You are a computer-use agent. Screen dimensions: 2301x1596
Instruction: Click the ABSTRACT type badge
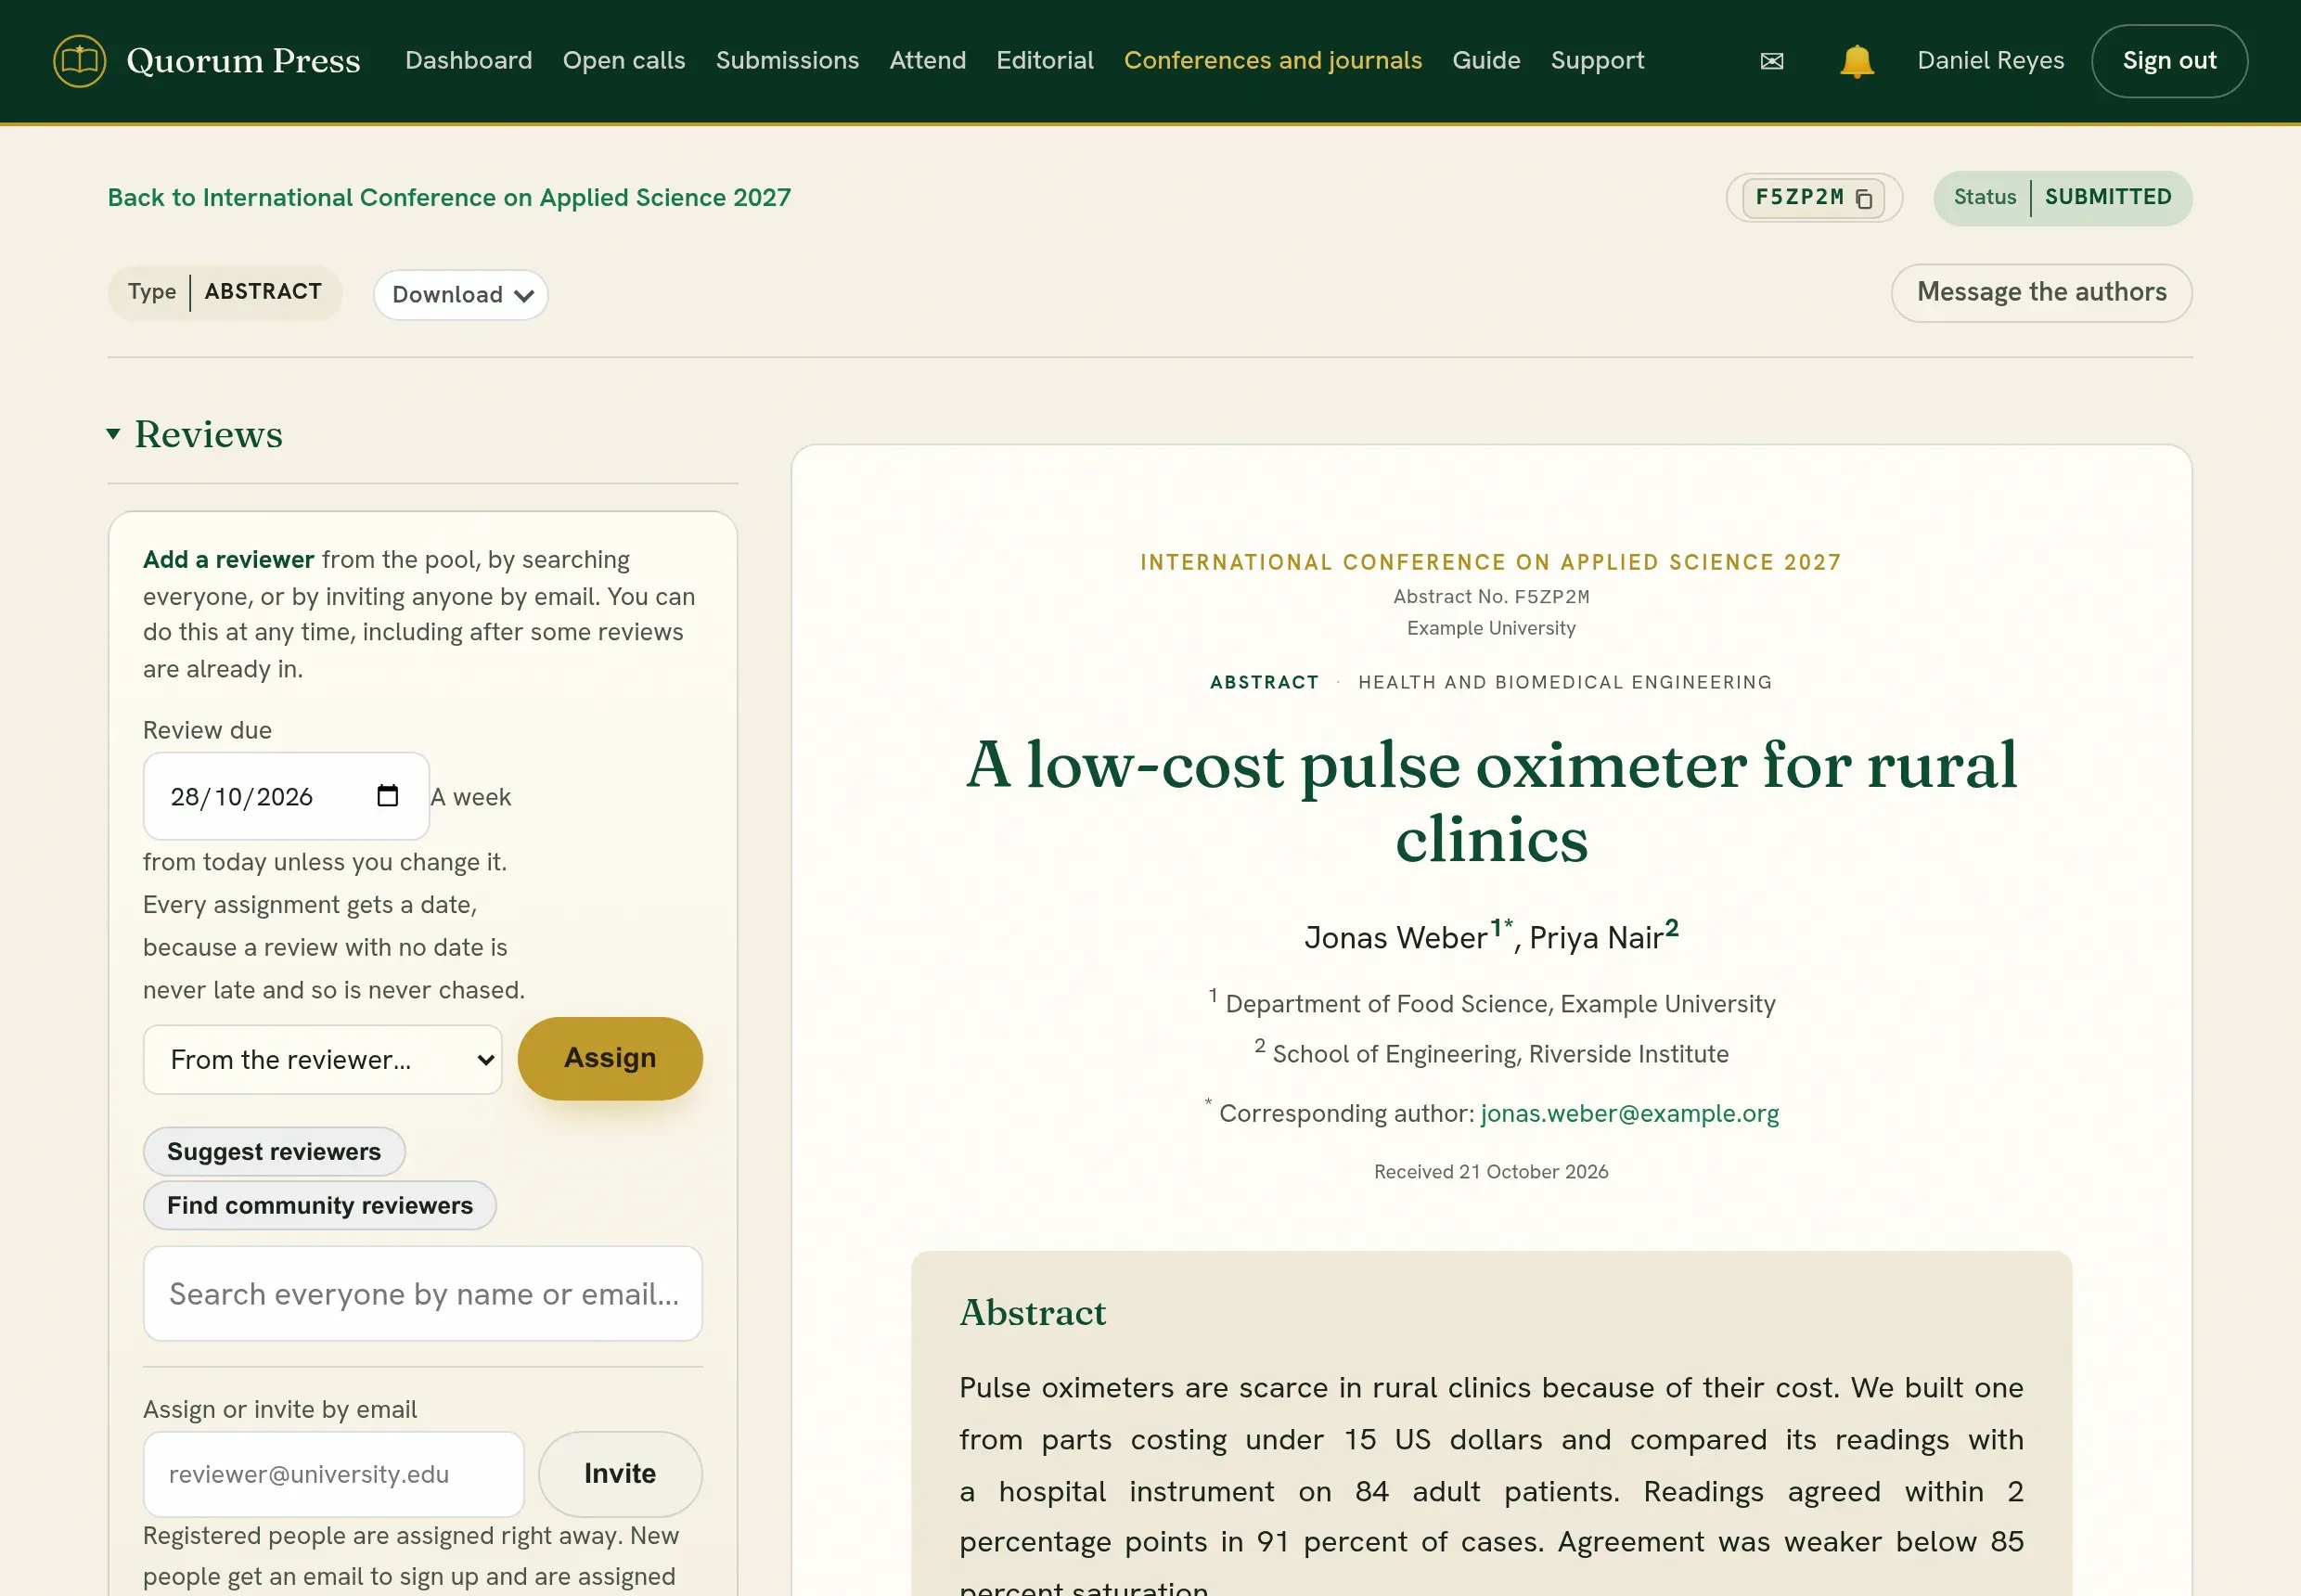click(x=225, y=292)
